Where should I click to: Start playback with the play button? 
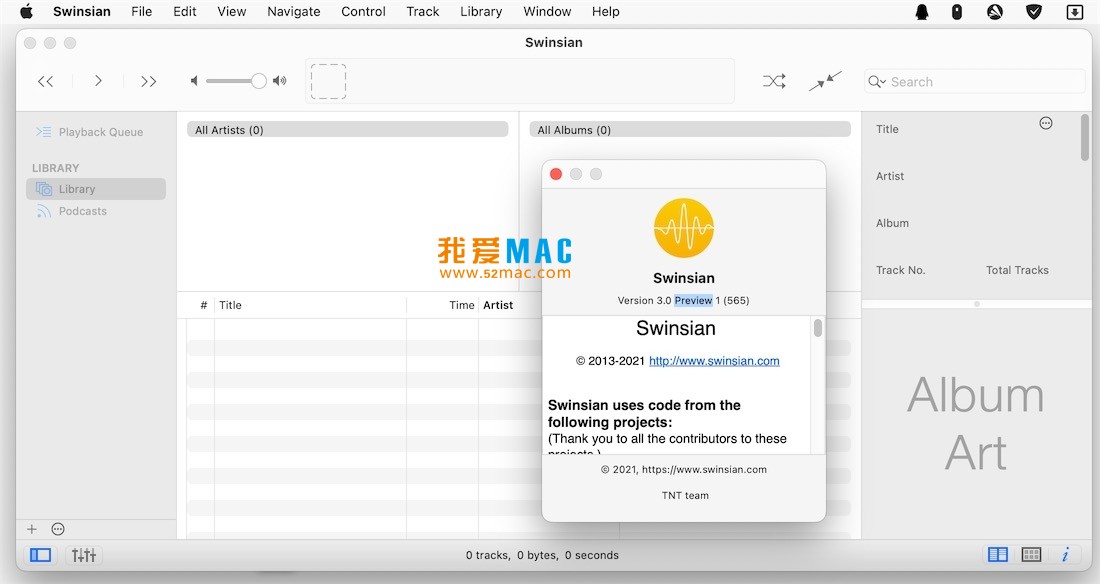98,81
